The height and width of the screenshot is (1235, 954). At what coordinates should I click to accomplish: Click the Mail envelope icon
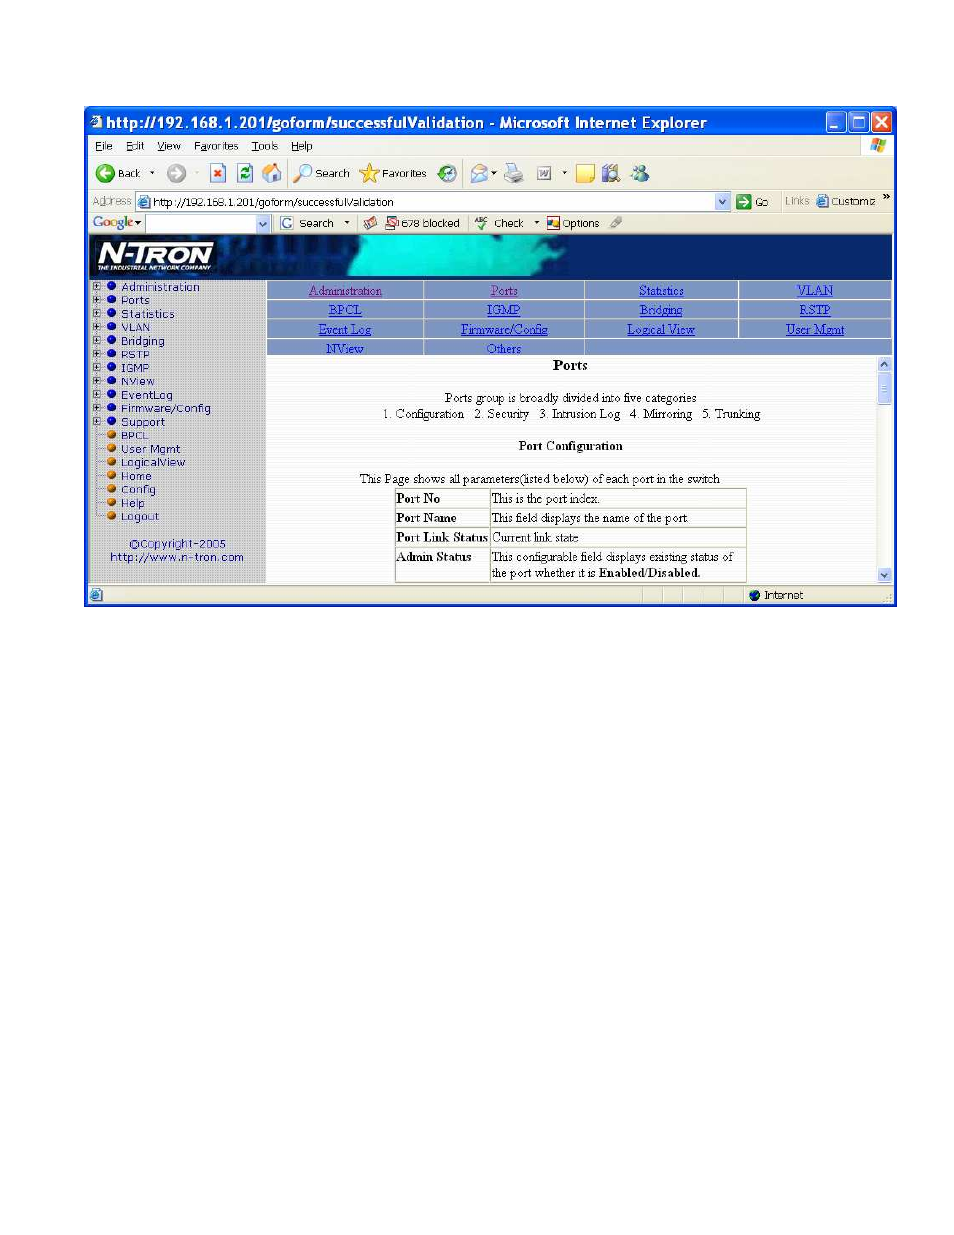pyautogui.click(x=480, y=173)
